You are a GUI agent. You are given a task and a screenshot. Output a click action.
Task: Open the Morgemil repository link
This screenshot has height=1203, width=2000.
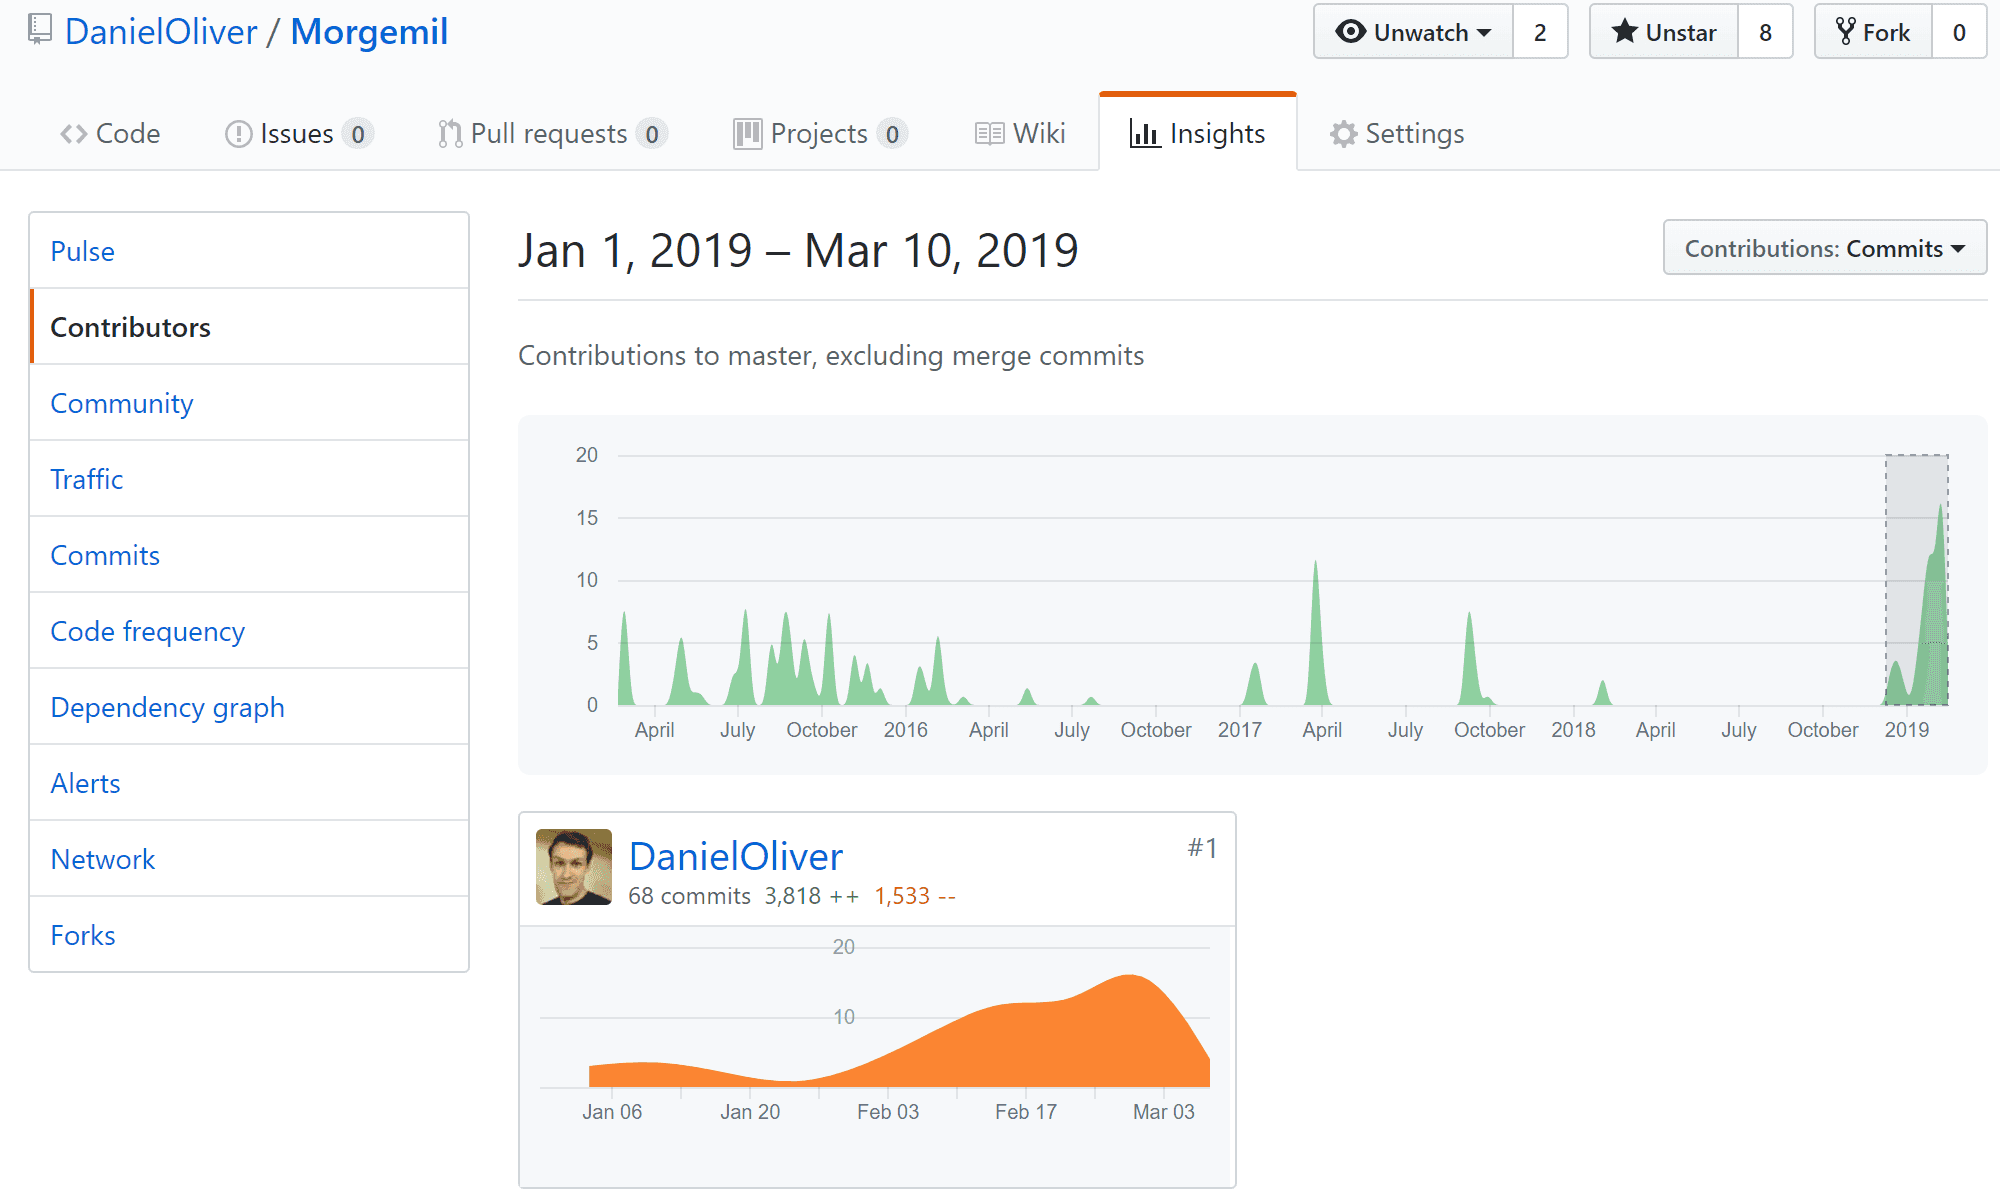click(x=369, y=32)
